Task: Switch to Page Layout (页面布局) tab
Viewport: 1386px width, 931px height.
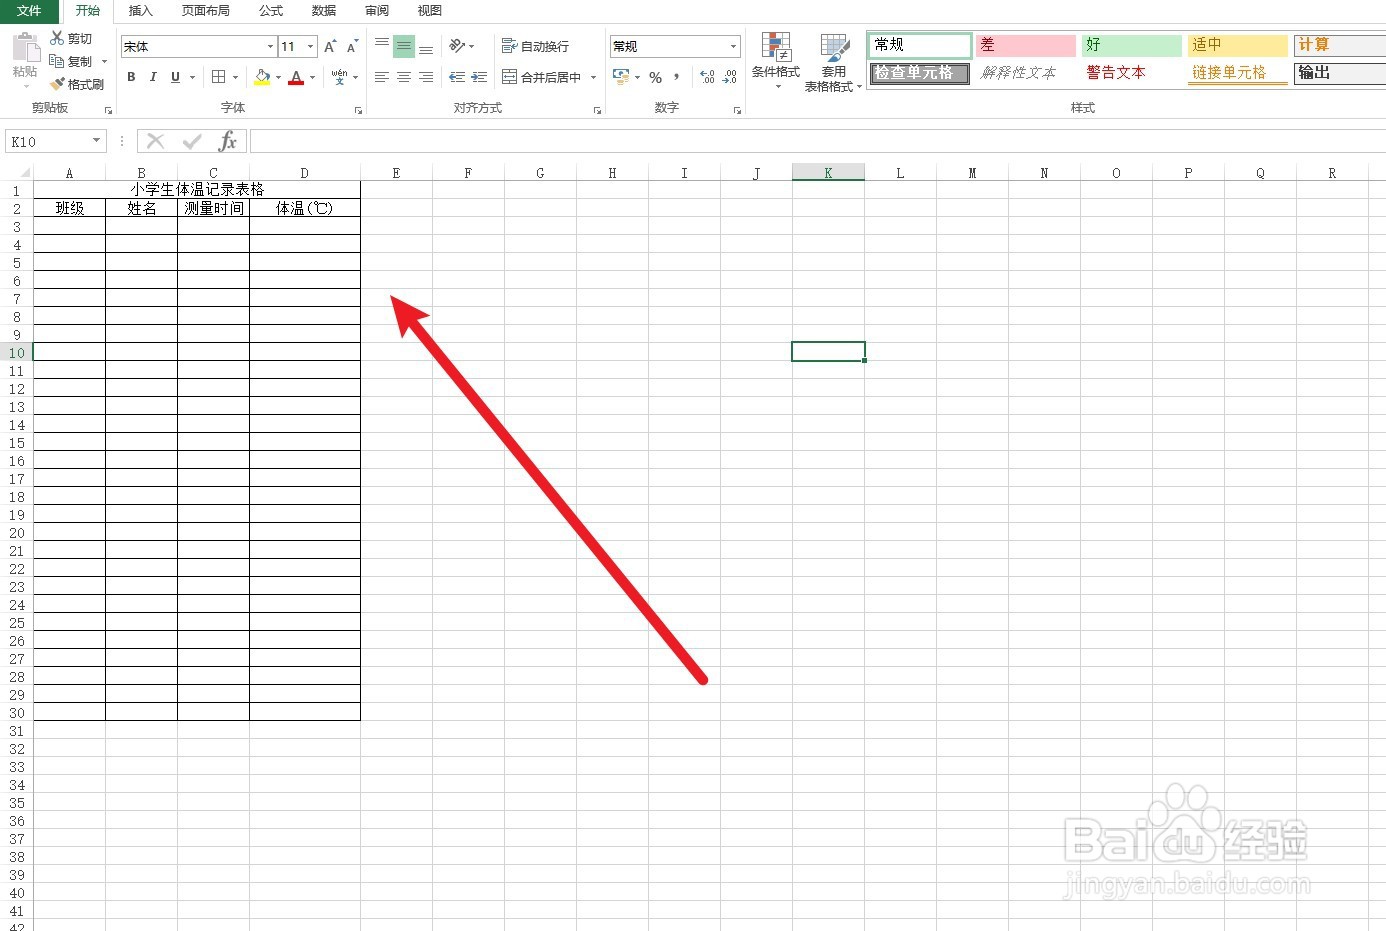Action: tap(206, 10)
